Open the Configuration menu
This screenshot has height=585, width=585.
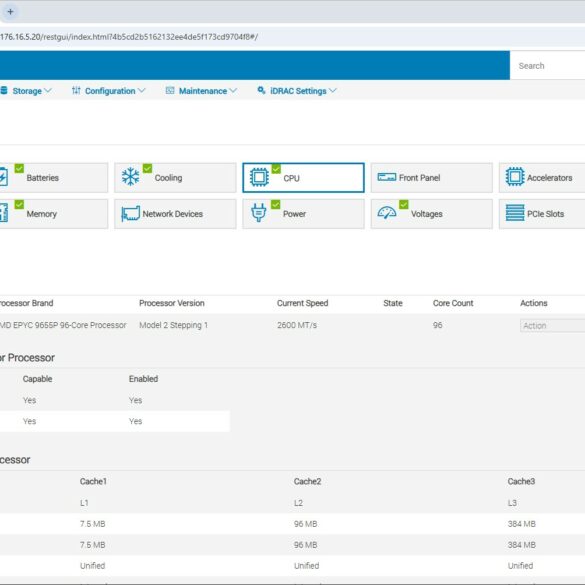point(109,91)
